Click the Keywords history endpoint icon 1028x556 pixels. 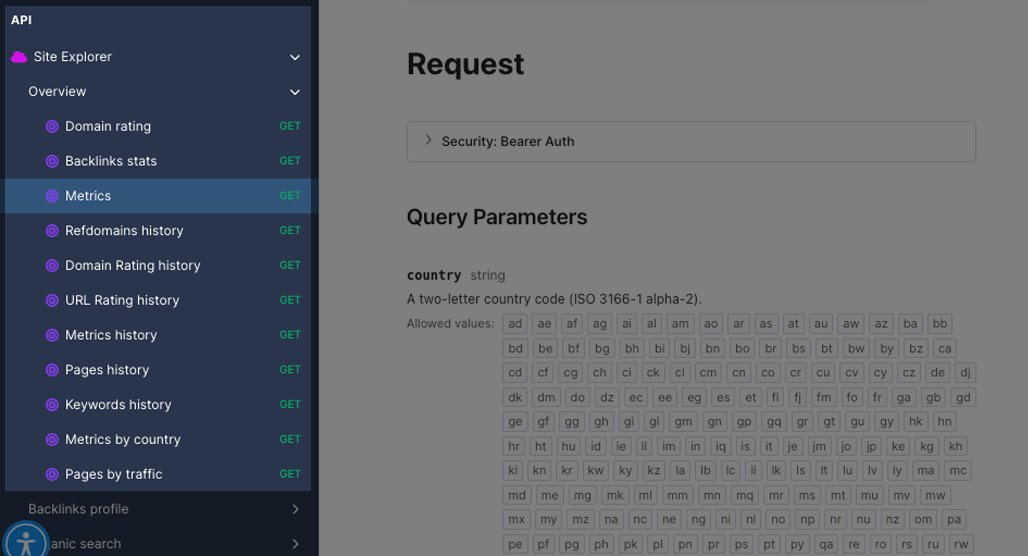pyautogui.click(x=52, y=405)
